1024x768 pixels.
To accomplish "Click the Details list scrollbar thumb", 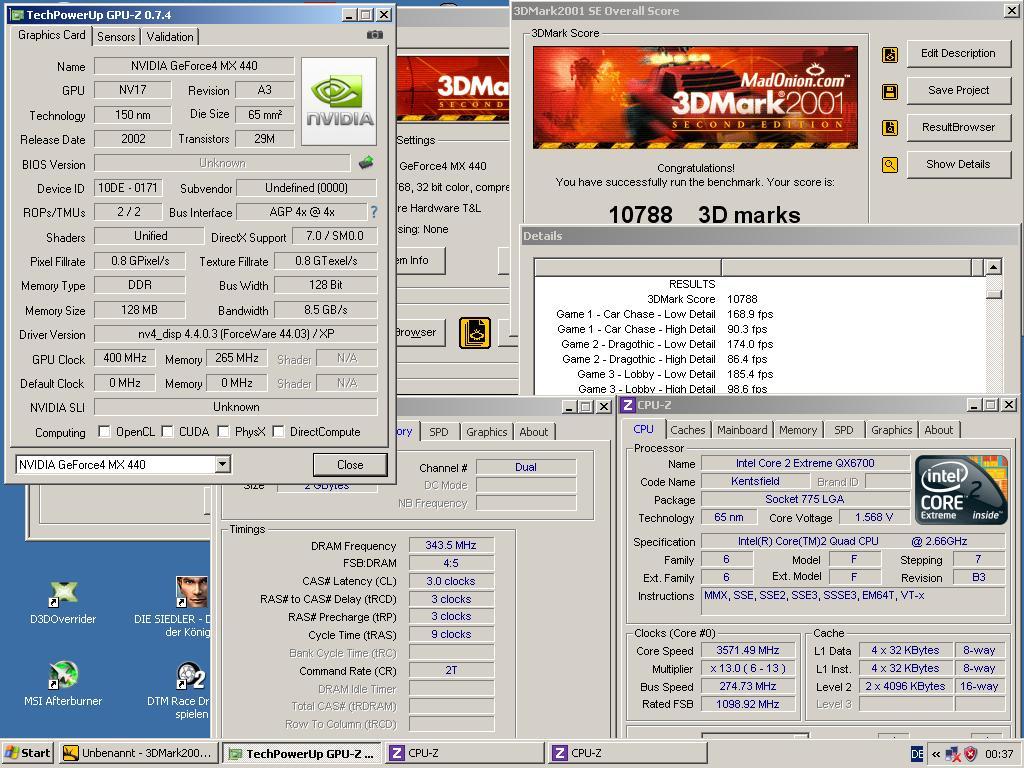I will (993, 295).
